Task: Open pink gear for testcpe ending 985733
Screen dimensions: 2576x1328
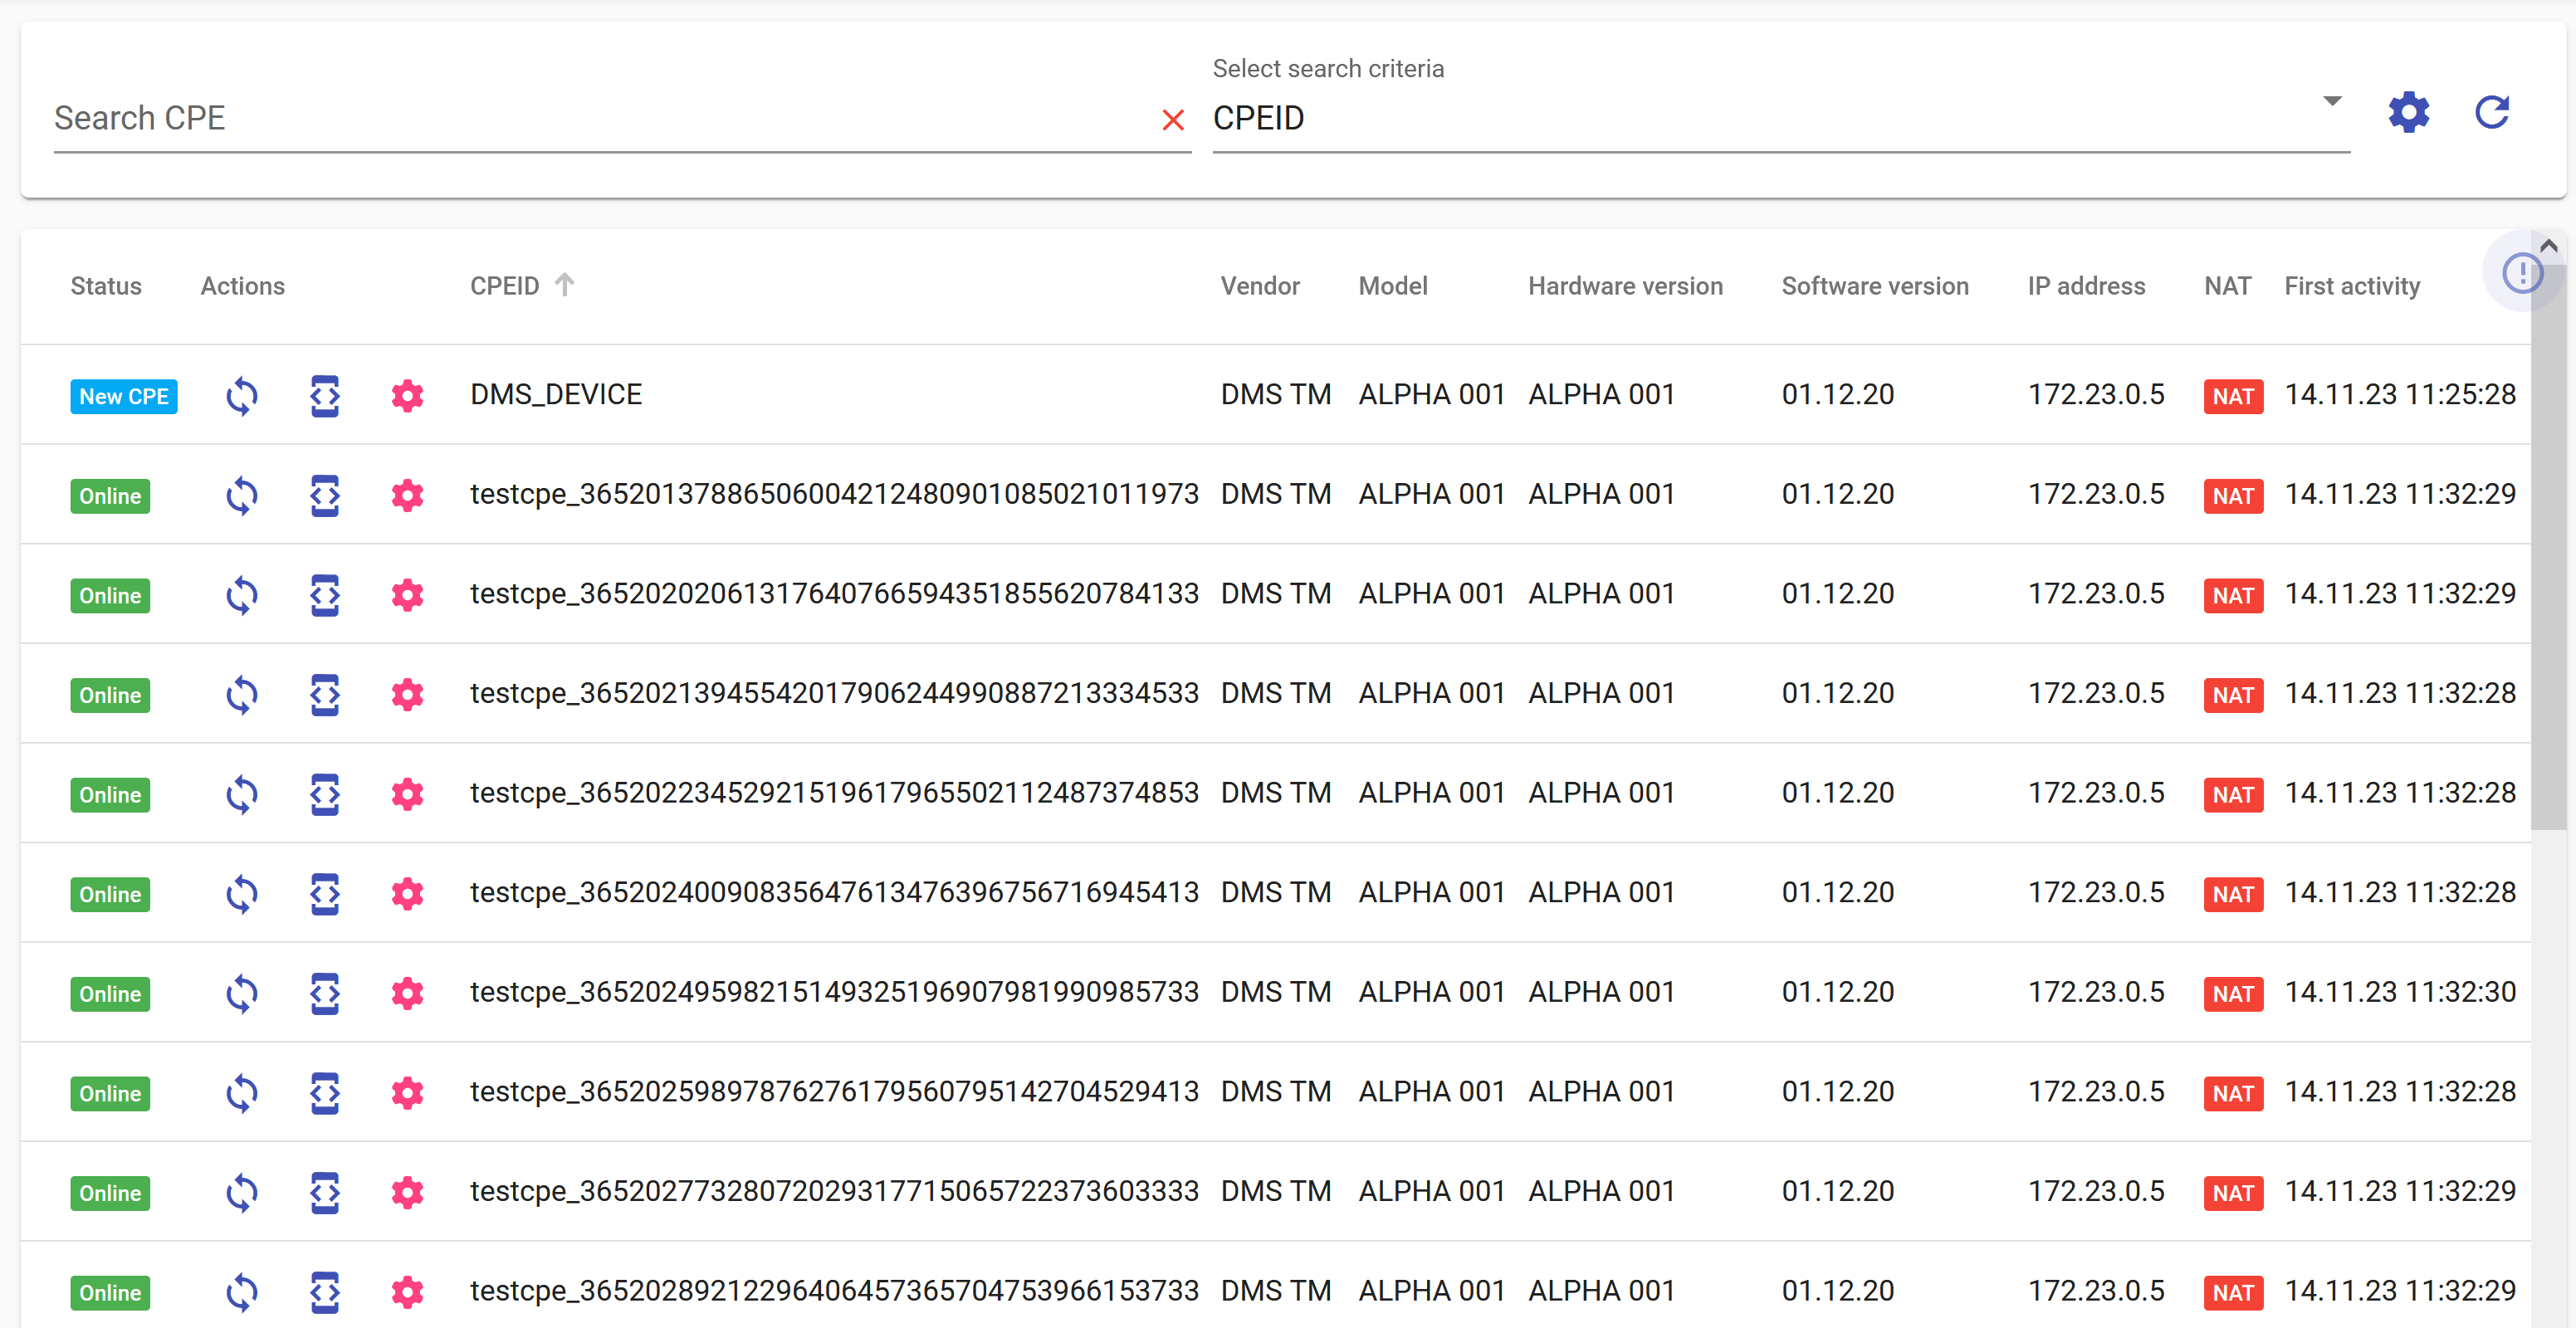Action: coord(407,994)
